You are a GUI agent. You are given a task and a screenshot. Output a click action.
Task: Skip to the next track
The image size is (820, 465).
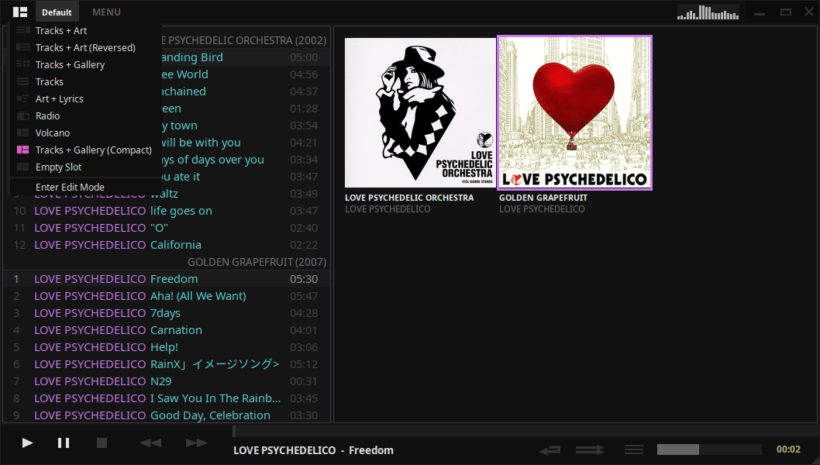[196, 443]
